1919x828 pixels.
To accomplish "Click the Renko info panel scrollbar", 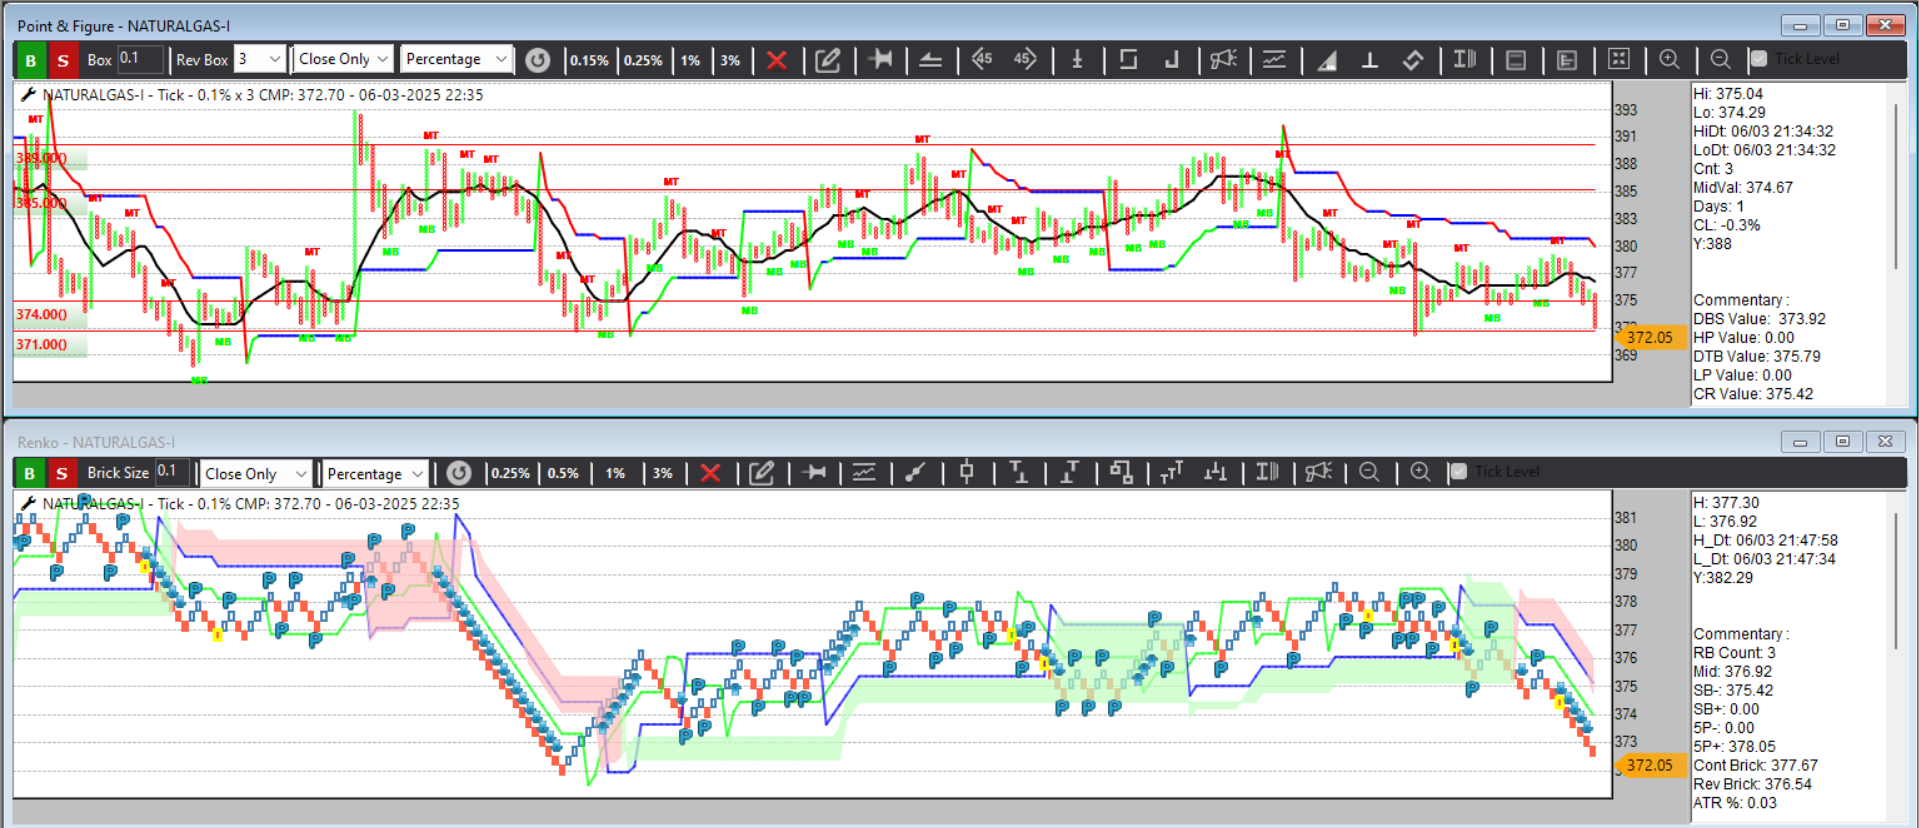I will click(x=1896, y=580).
